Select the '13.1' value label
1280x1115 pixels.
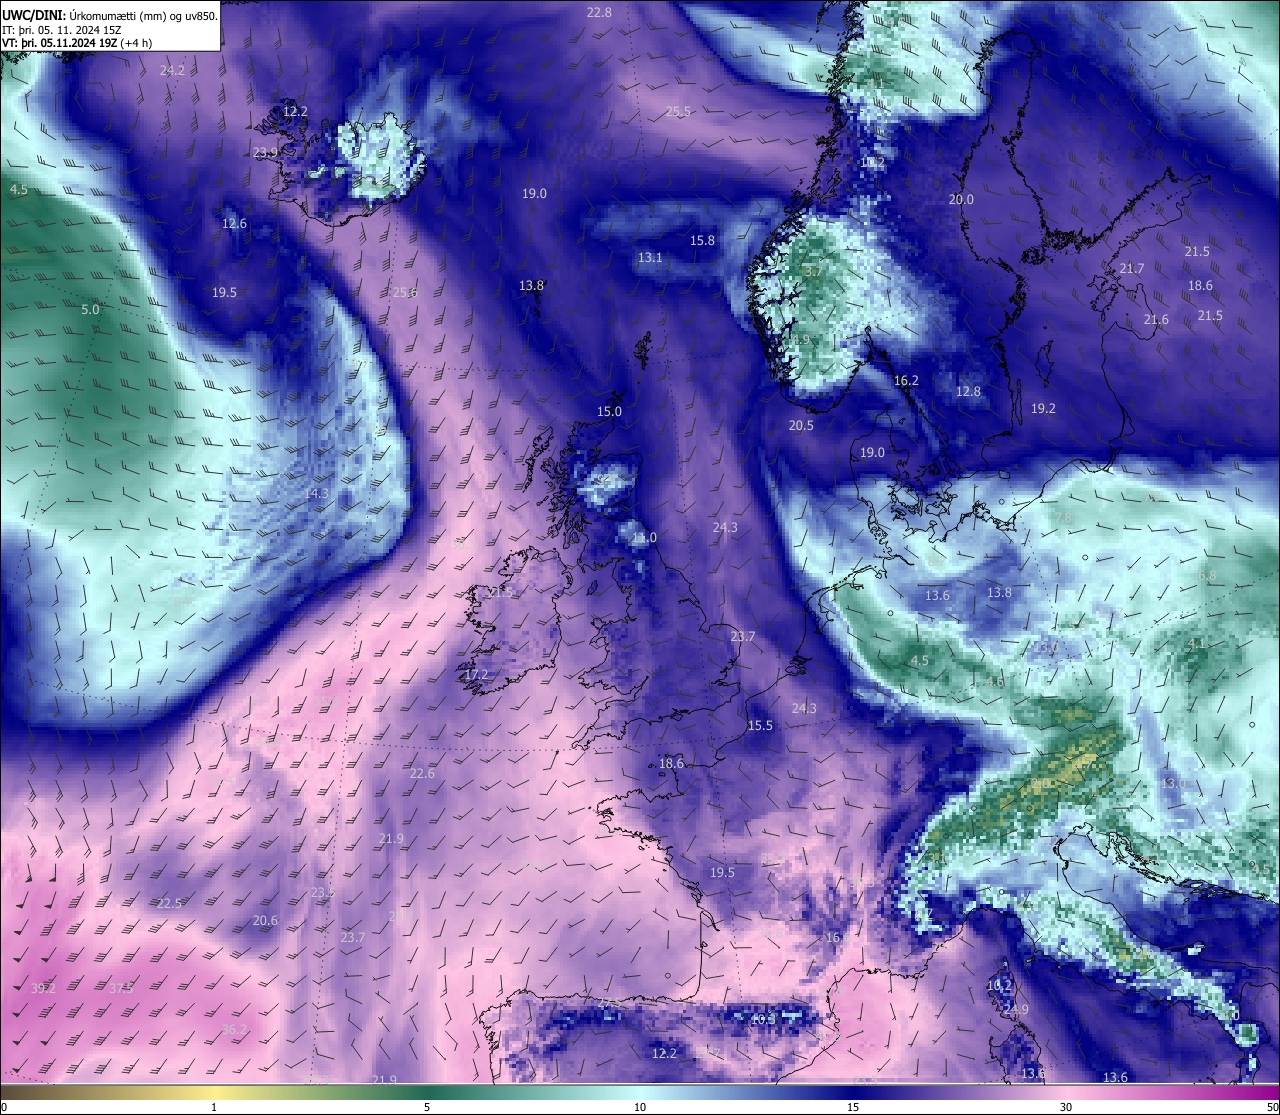[x=650, y=257]
